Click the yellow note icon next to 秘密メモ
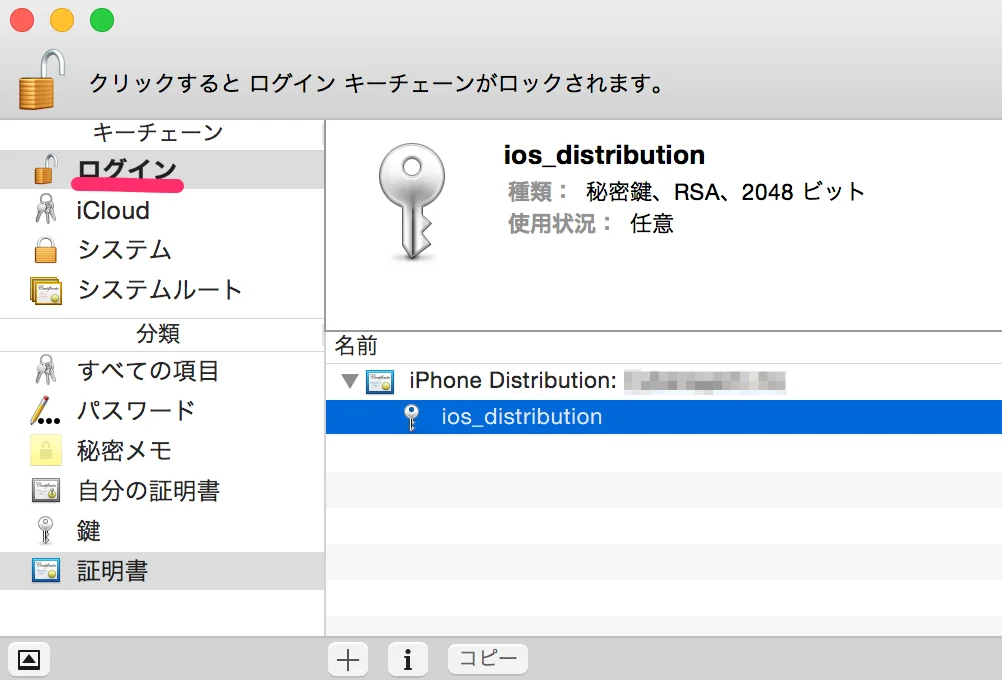The height and width of the screenshot is (680, 1002). [x=46, y=450]
